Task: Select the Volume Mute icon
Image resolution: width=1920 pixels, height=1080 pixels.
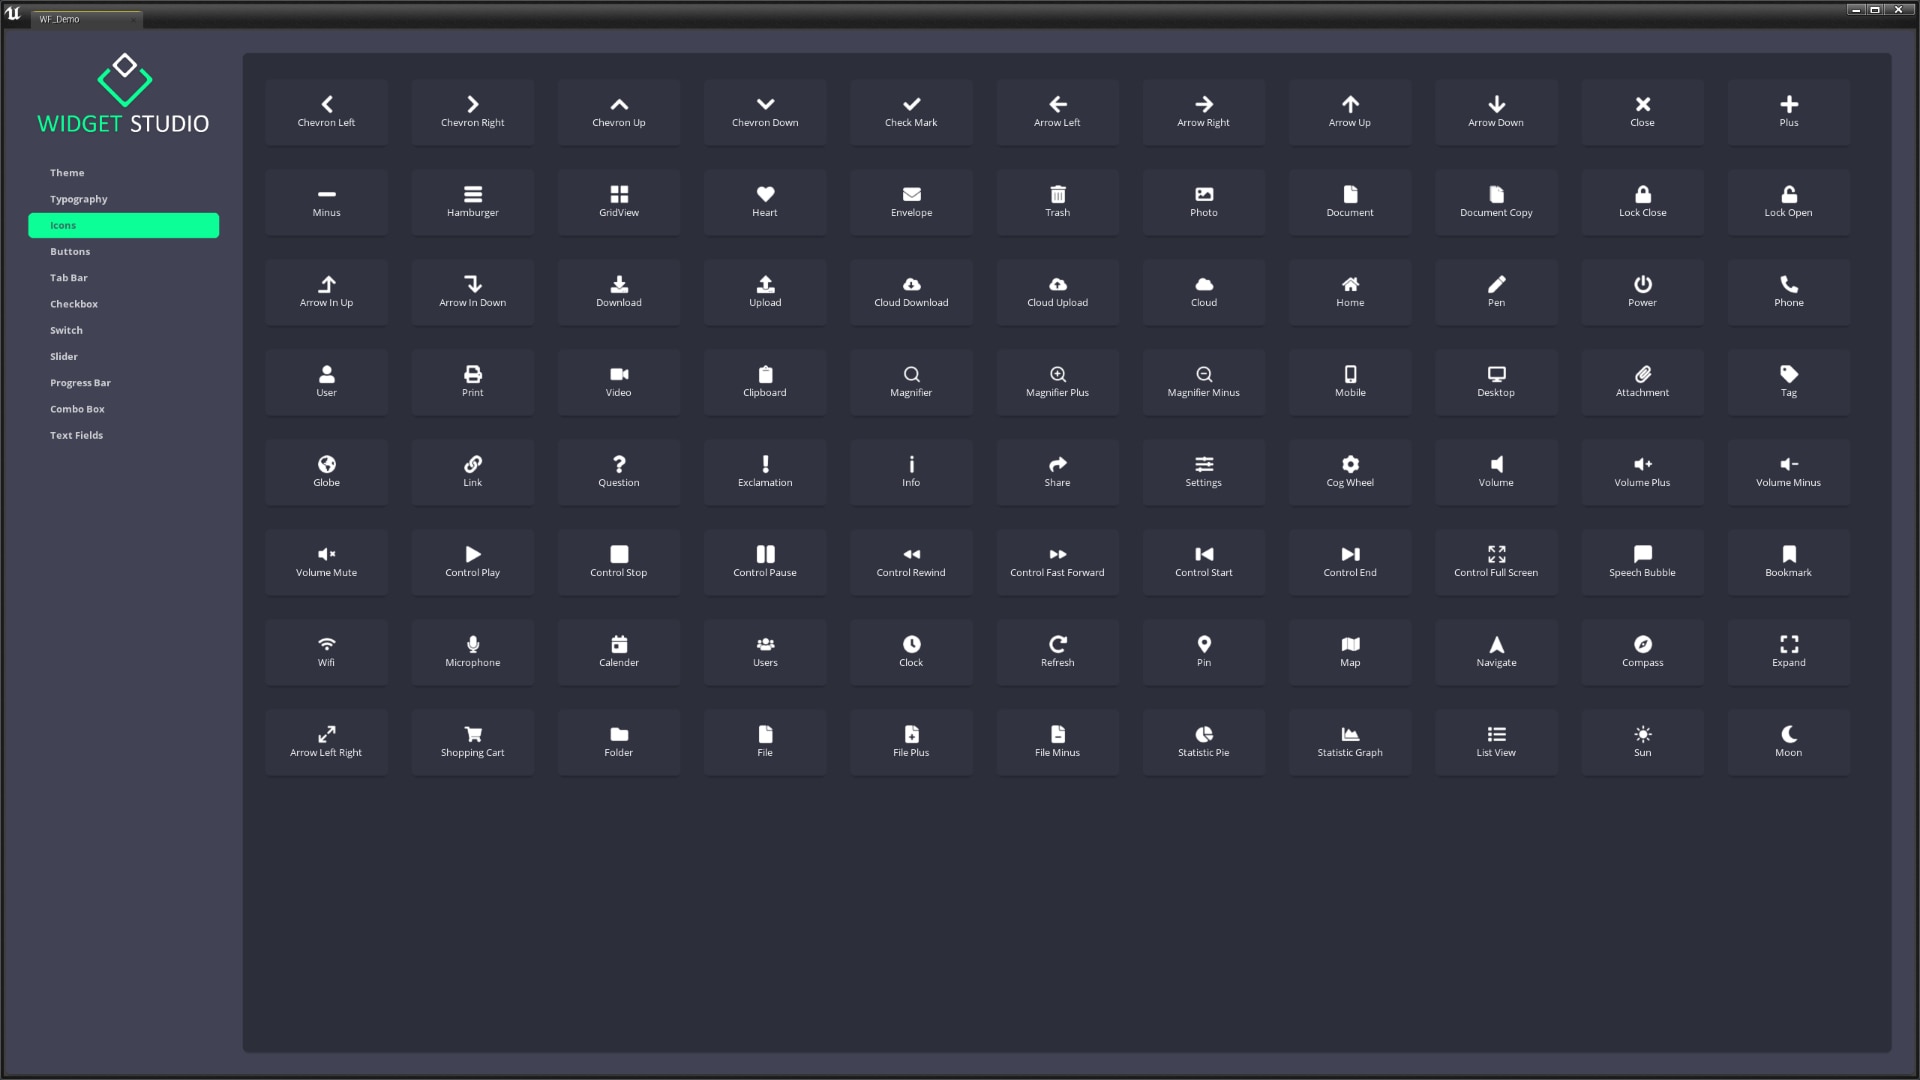Action: pos(326,561)
